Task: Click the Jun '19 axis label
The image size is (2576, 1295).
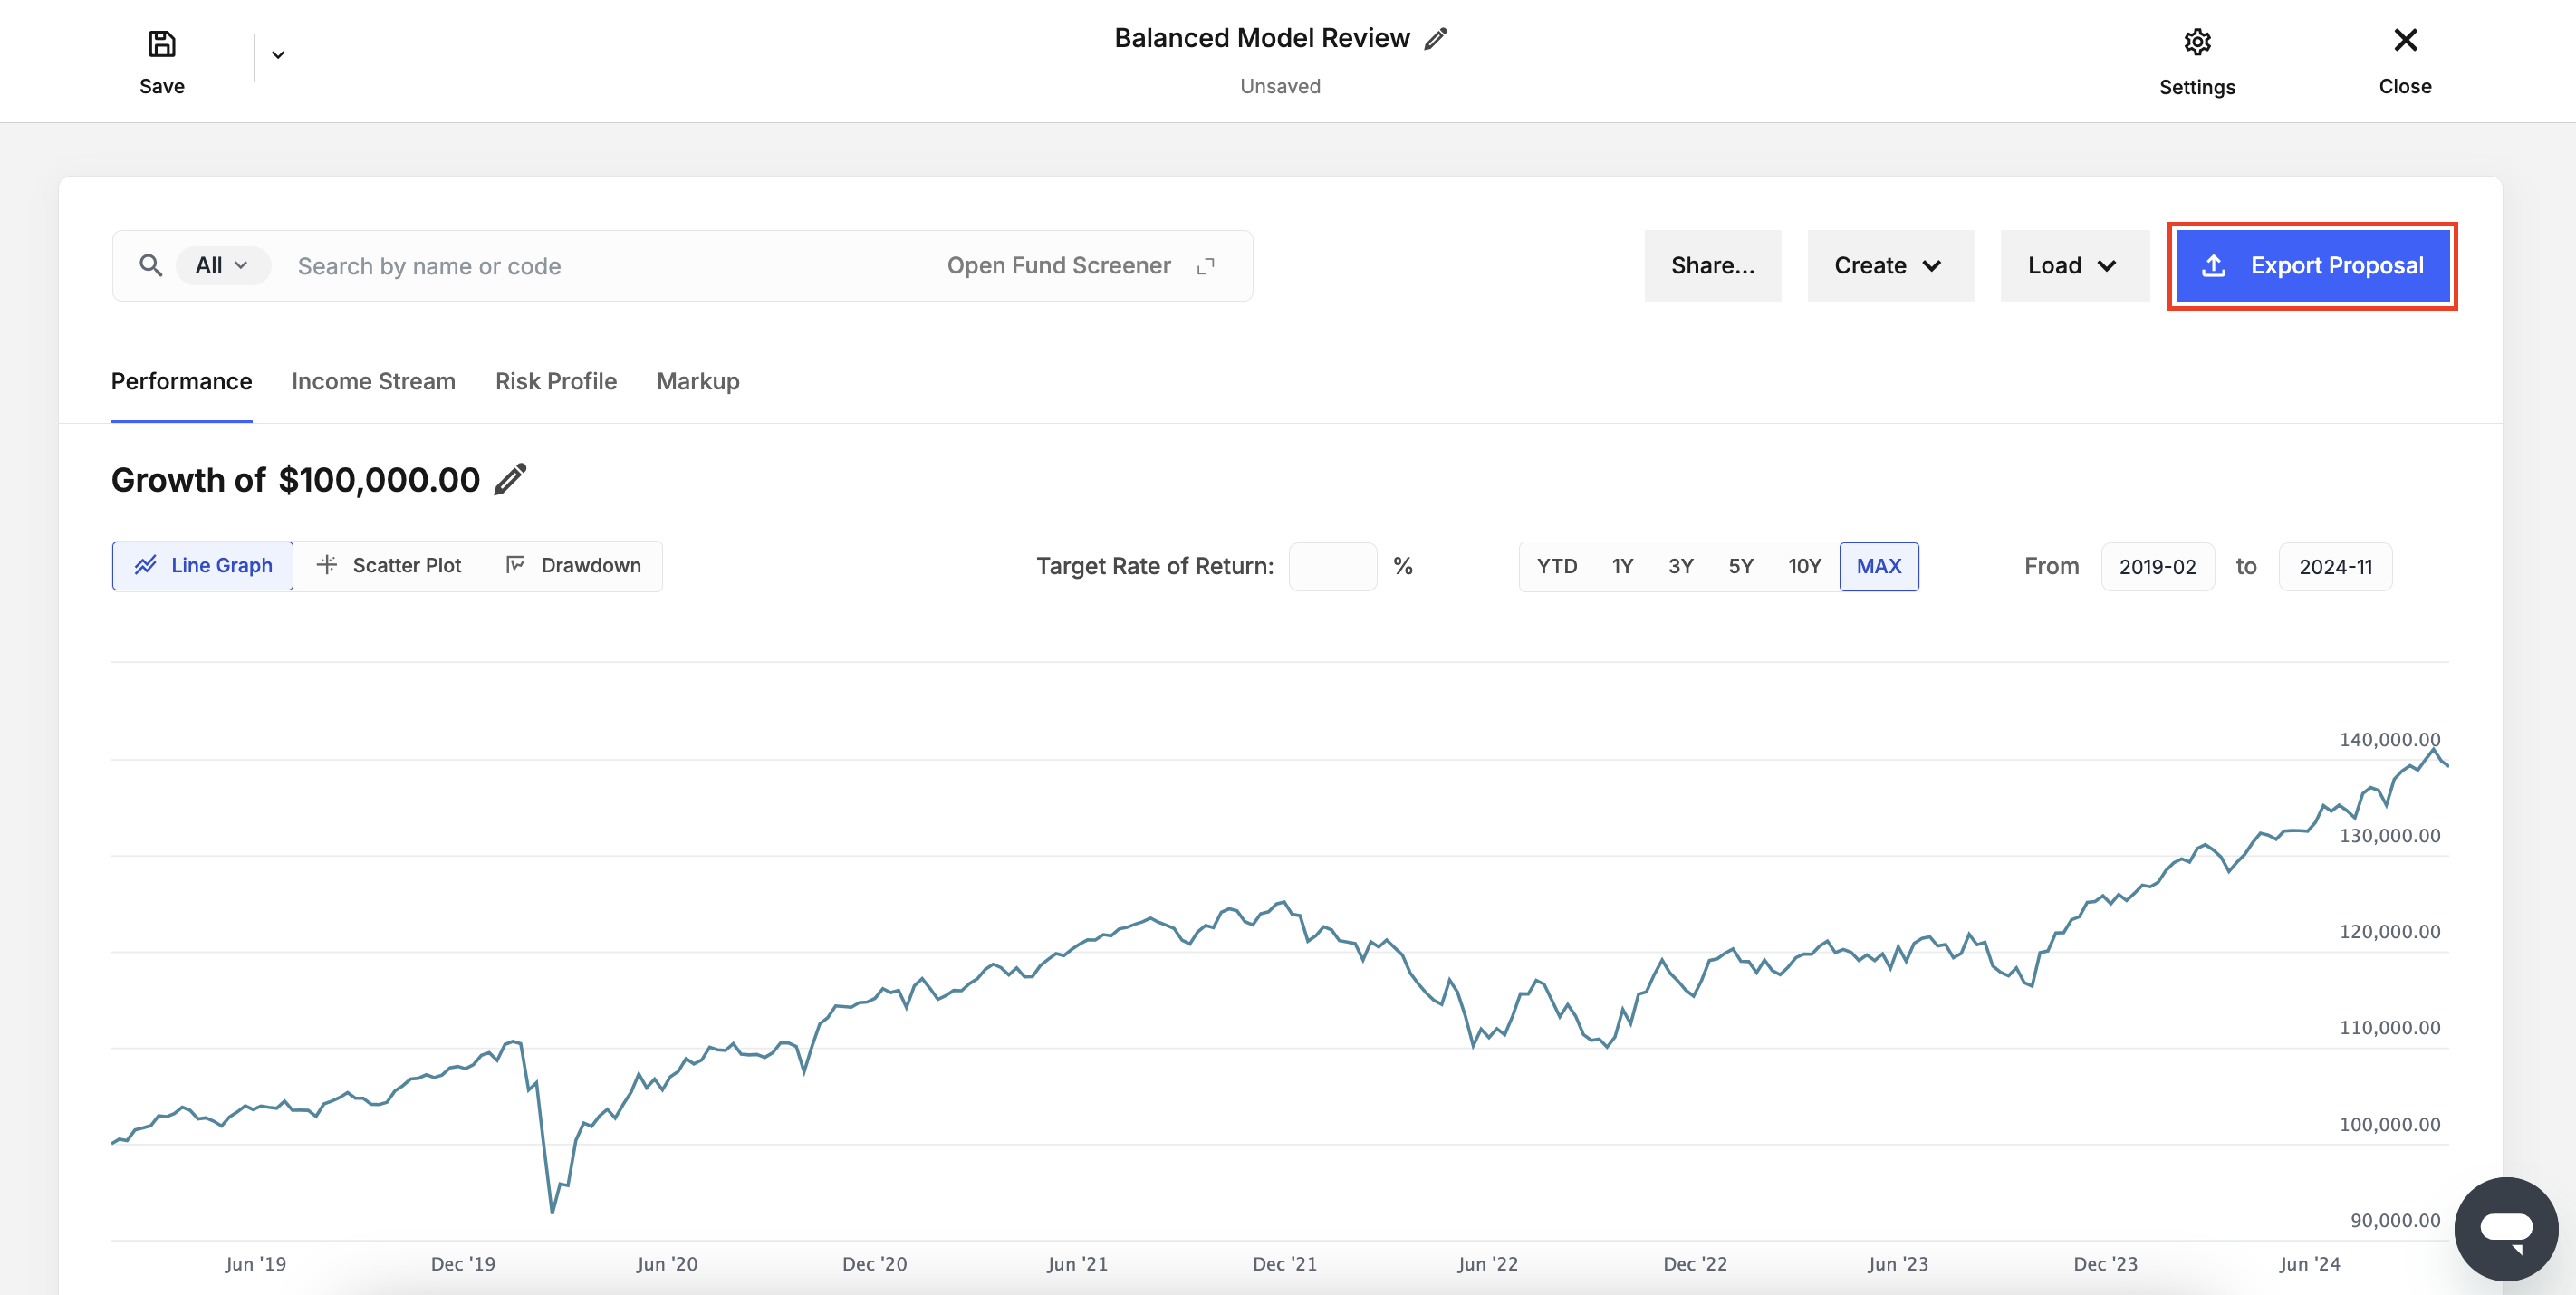Action: [x=255, y=1263]
